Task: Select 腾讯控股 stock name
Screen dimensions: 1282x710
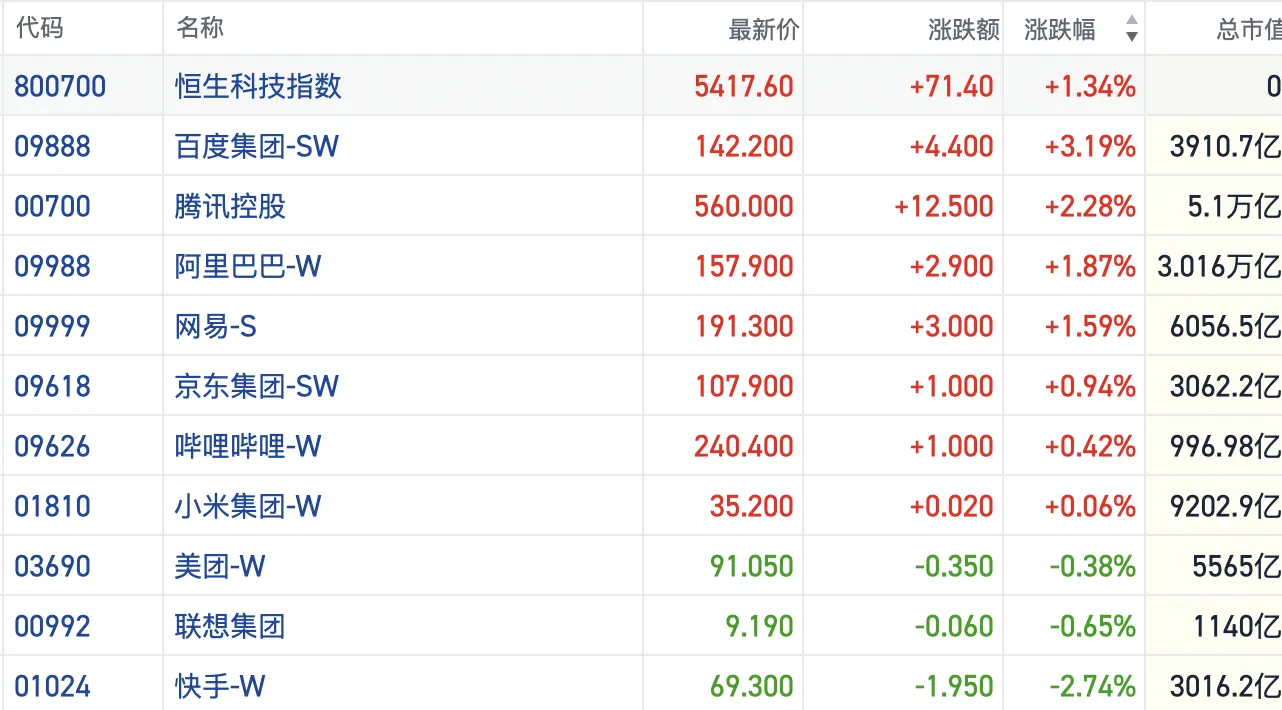Action: click(230, 206)
